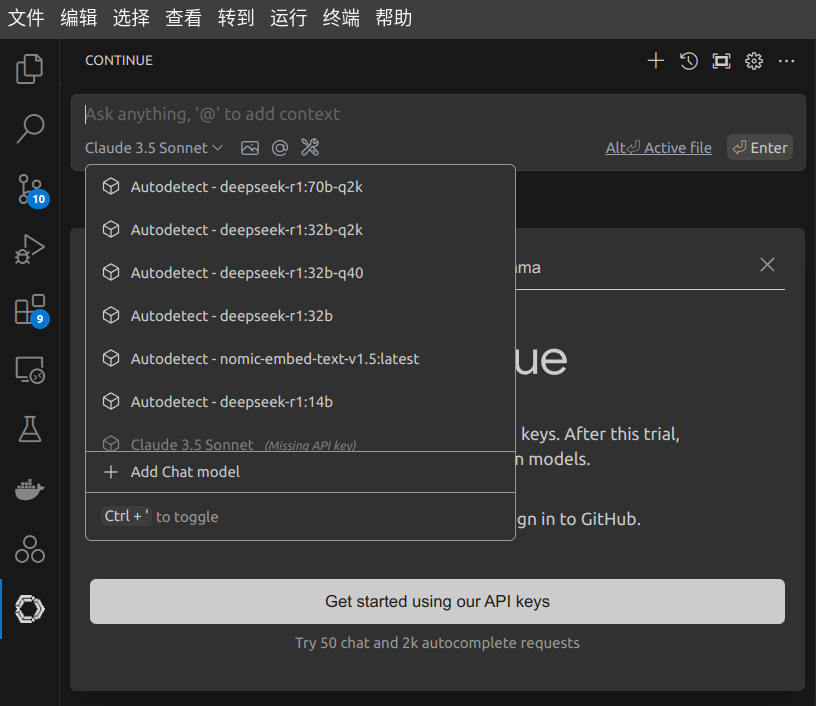Select Autodetect - deepseek-r1:32b model
The height and width of the screenshot is (706, 816).
(x=300, y=316)
